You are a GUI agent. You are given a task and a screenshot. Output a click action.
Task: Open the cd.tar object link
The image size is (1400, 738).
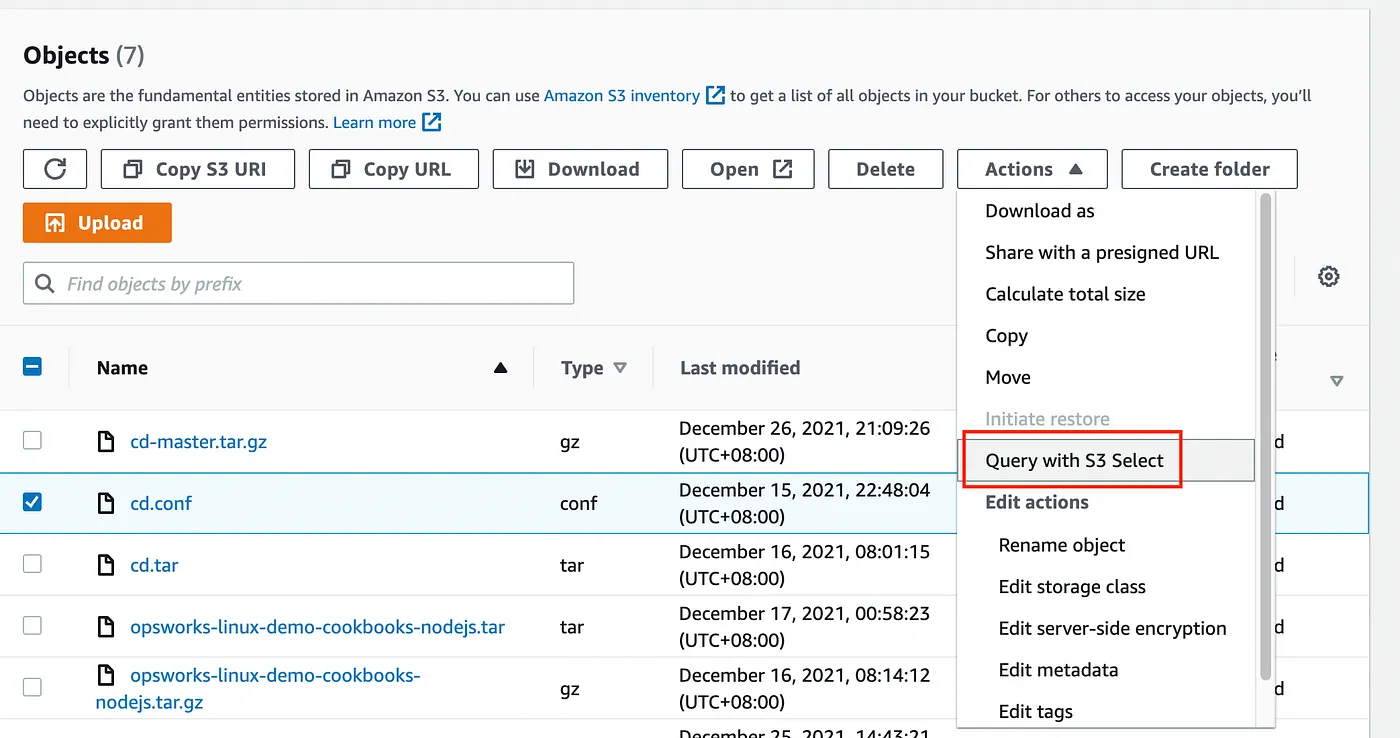point(154,565)
